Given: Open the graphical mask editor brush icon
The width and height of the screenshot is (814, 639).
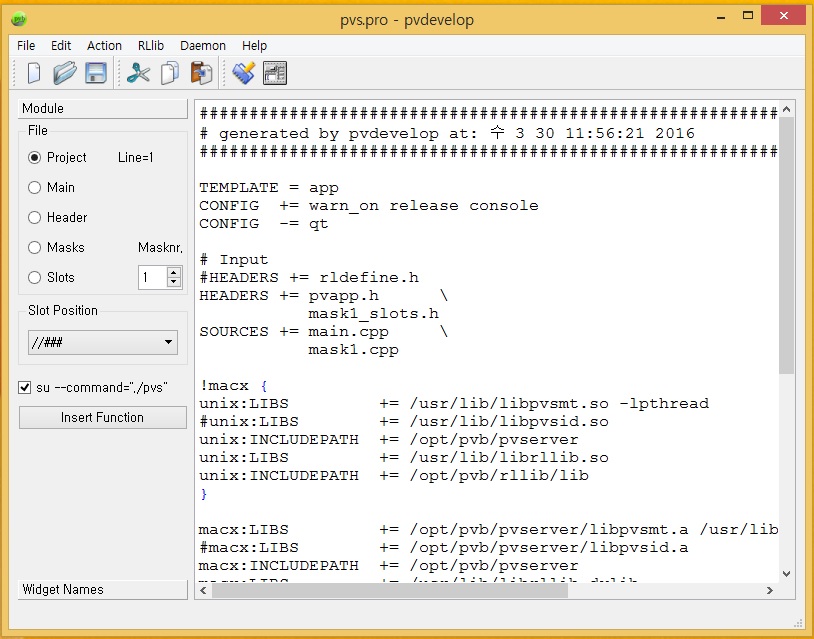Looking at the screenshot, I should coord(243,72).
